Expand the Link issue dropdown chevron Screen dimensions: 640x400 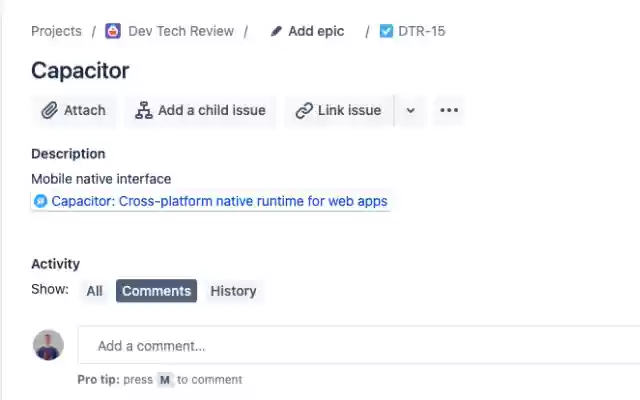click(x=411, y=110)
